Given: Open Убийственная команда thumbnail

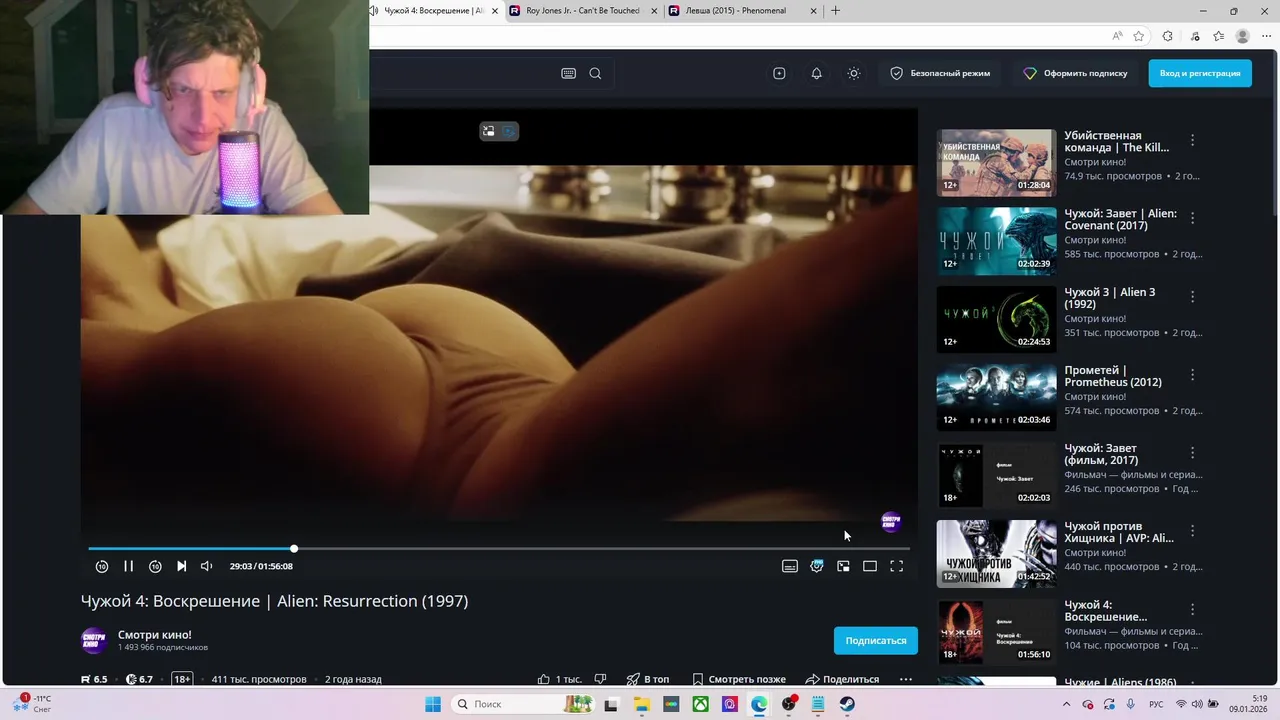Looking at the screenshot, I should point(996,162).
